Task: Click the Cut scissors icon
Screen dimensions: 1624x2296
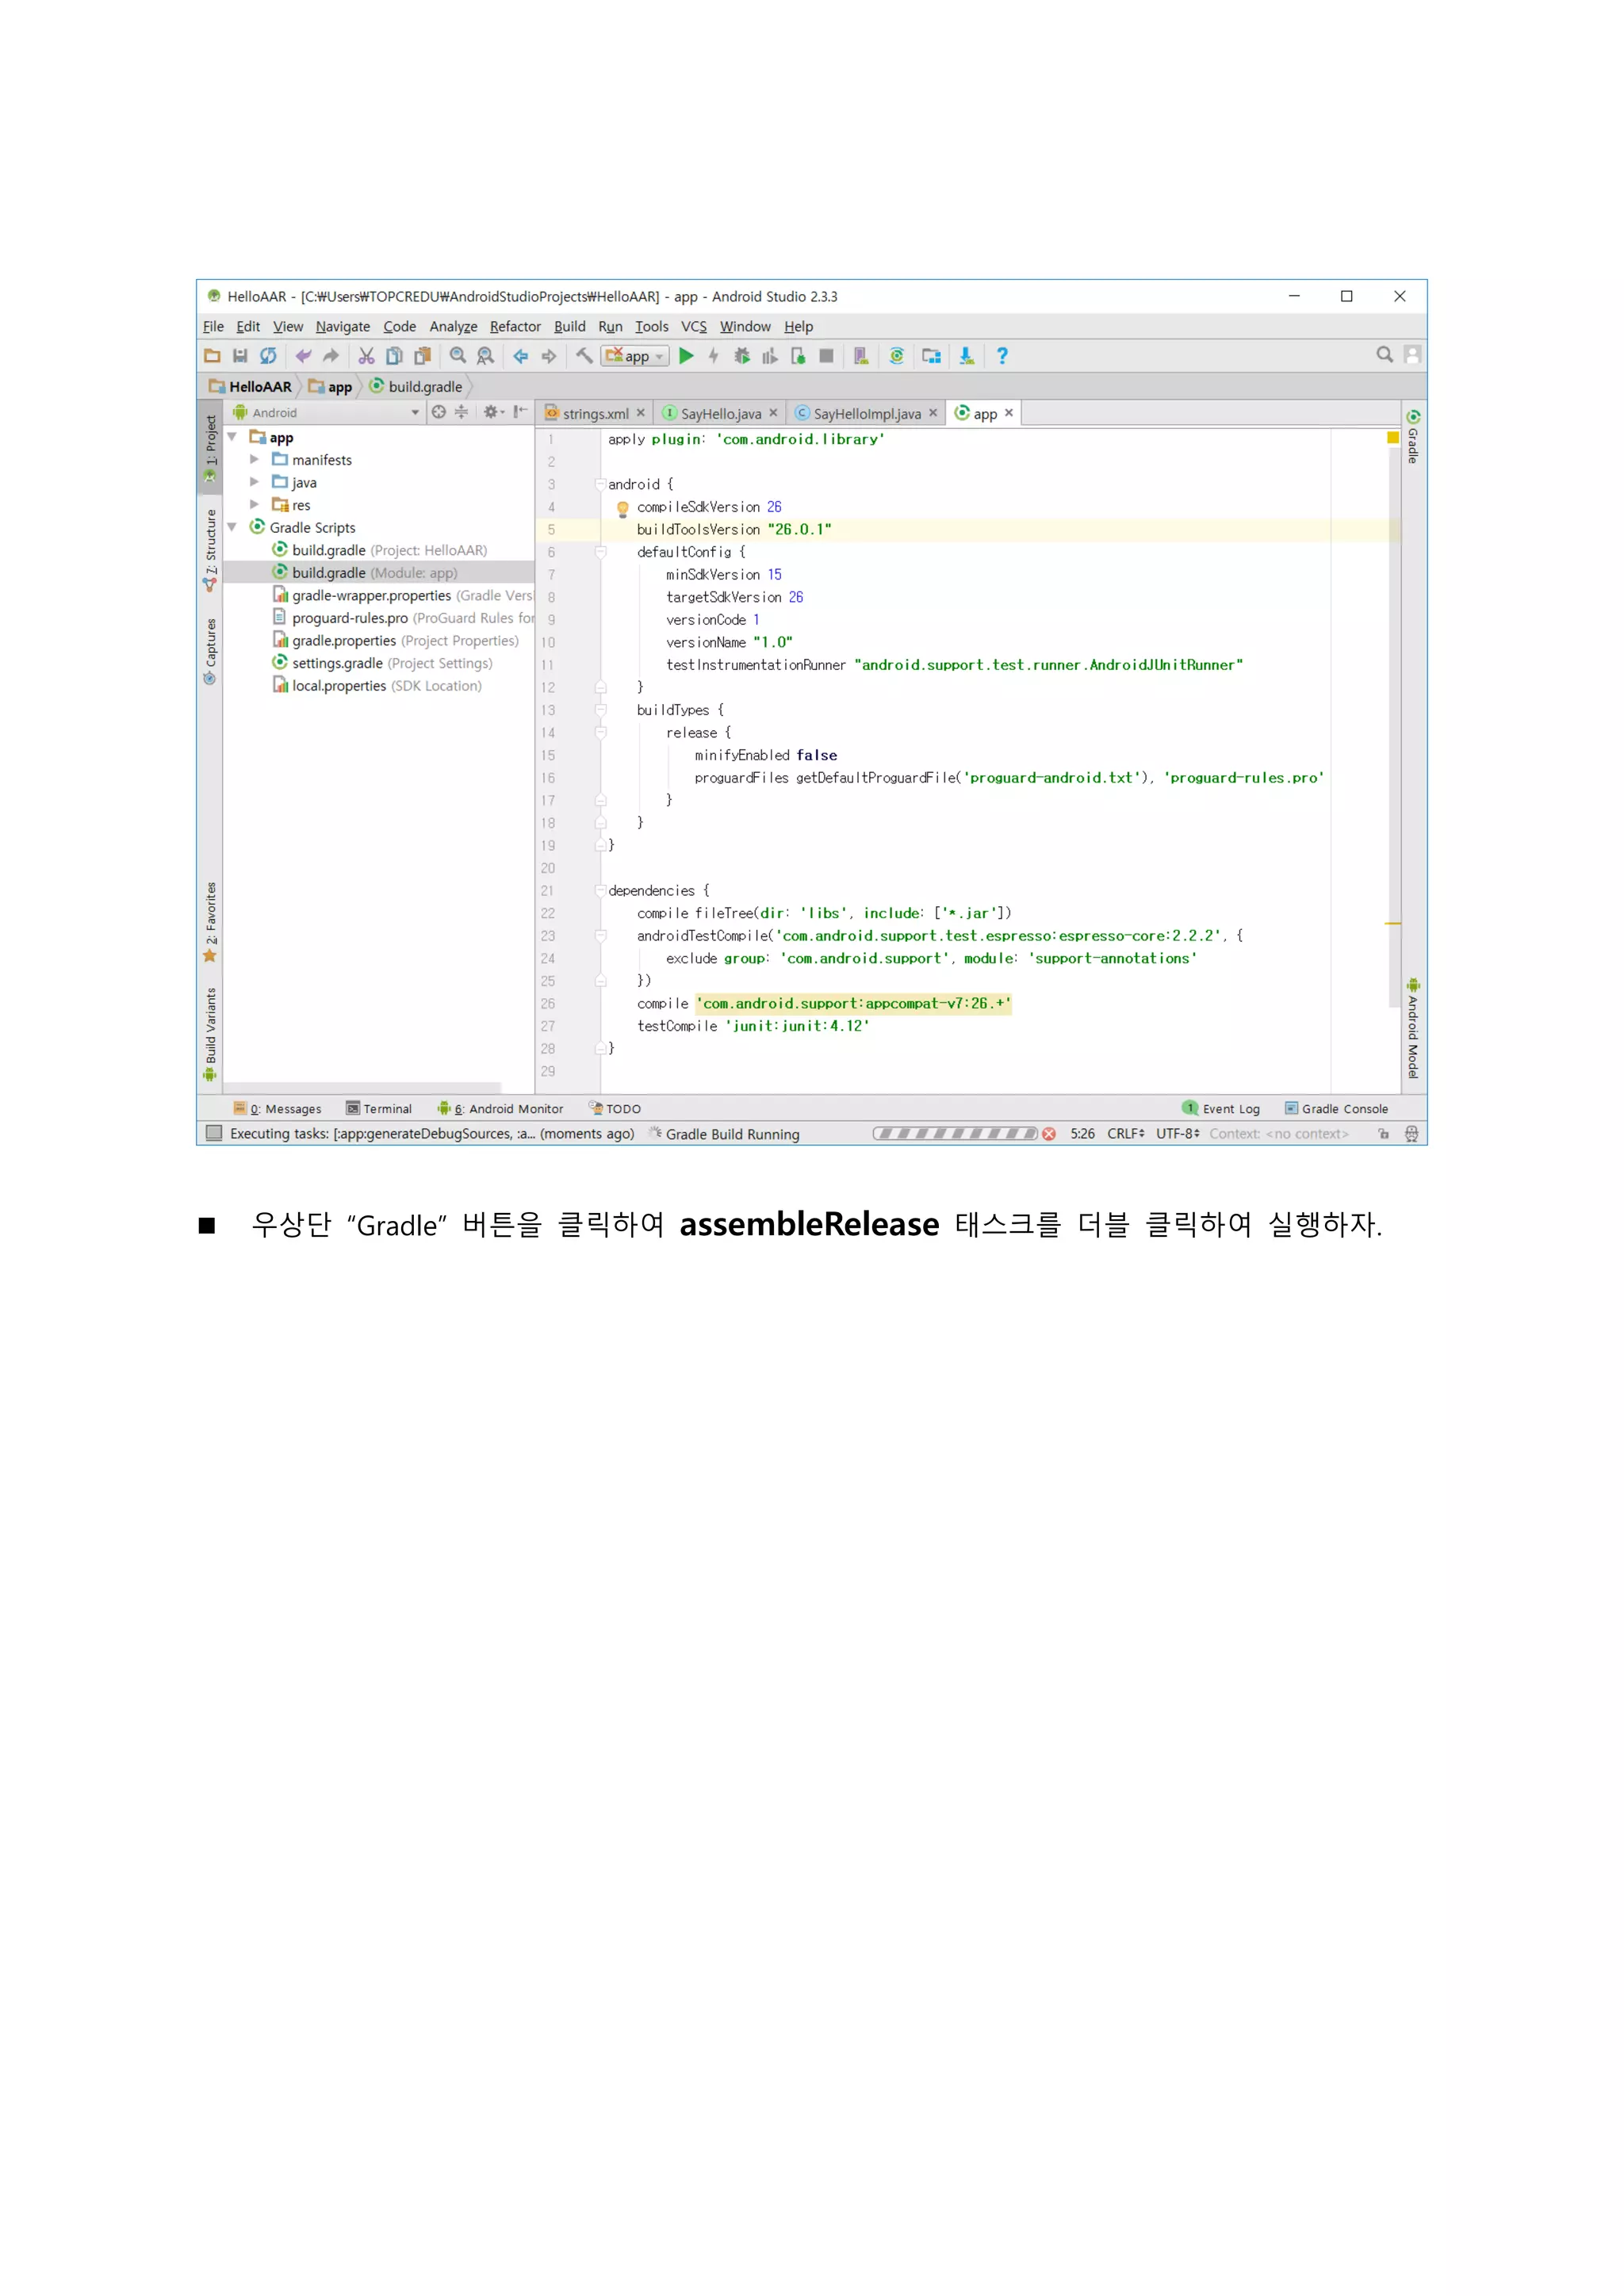Action: tap(366, 356)
